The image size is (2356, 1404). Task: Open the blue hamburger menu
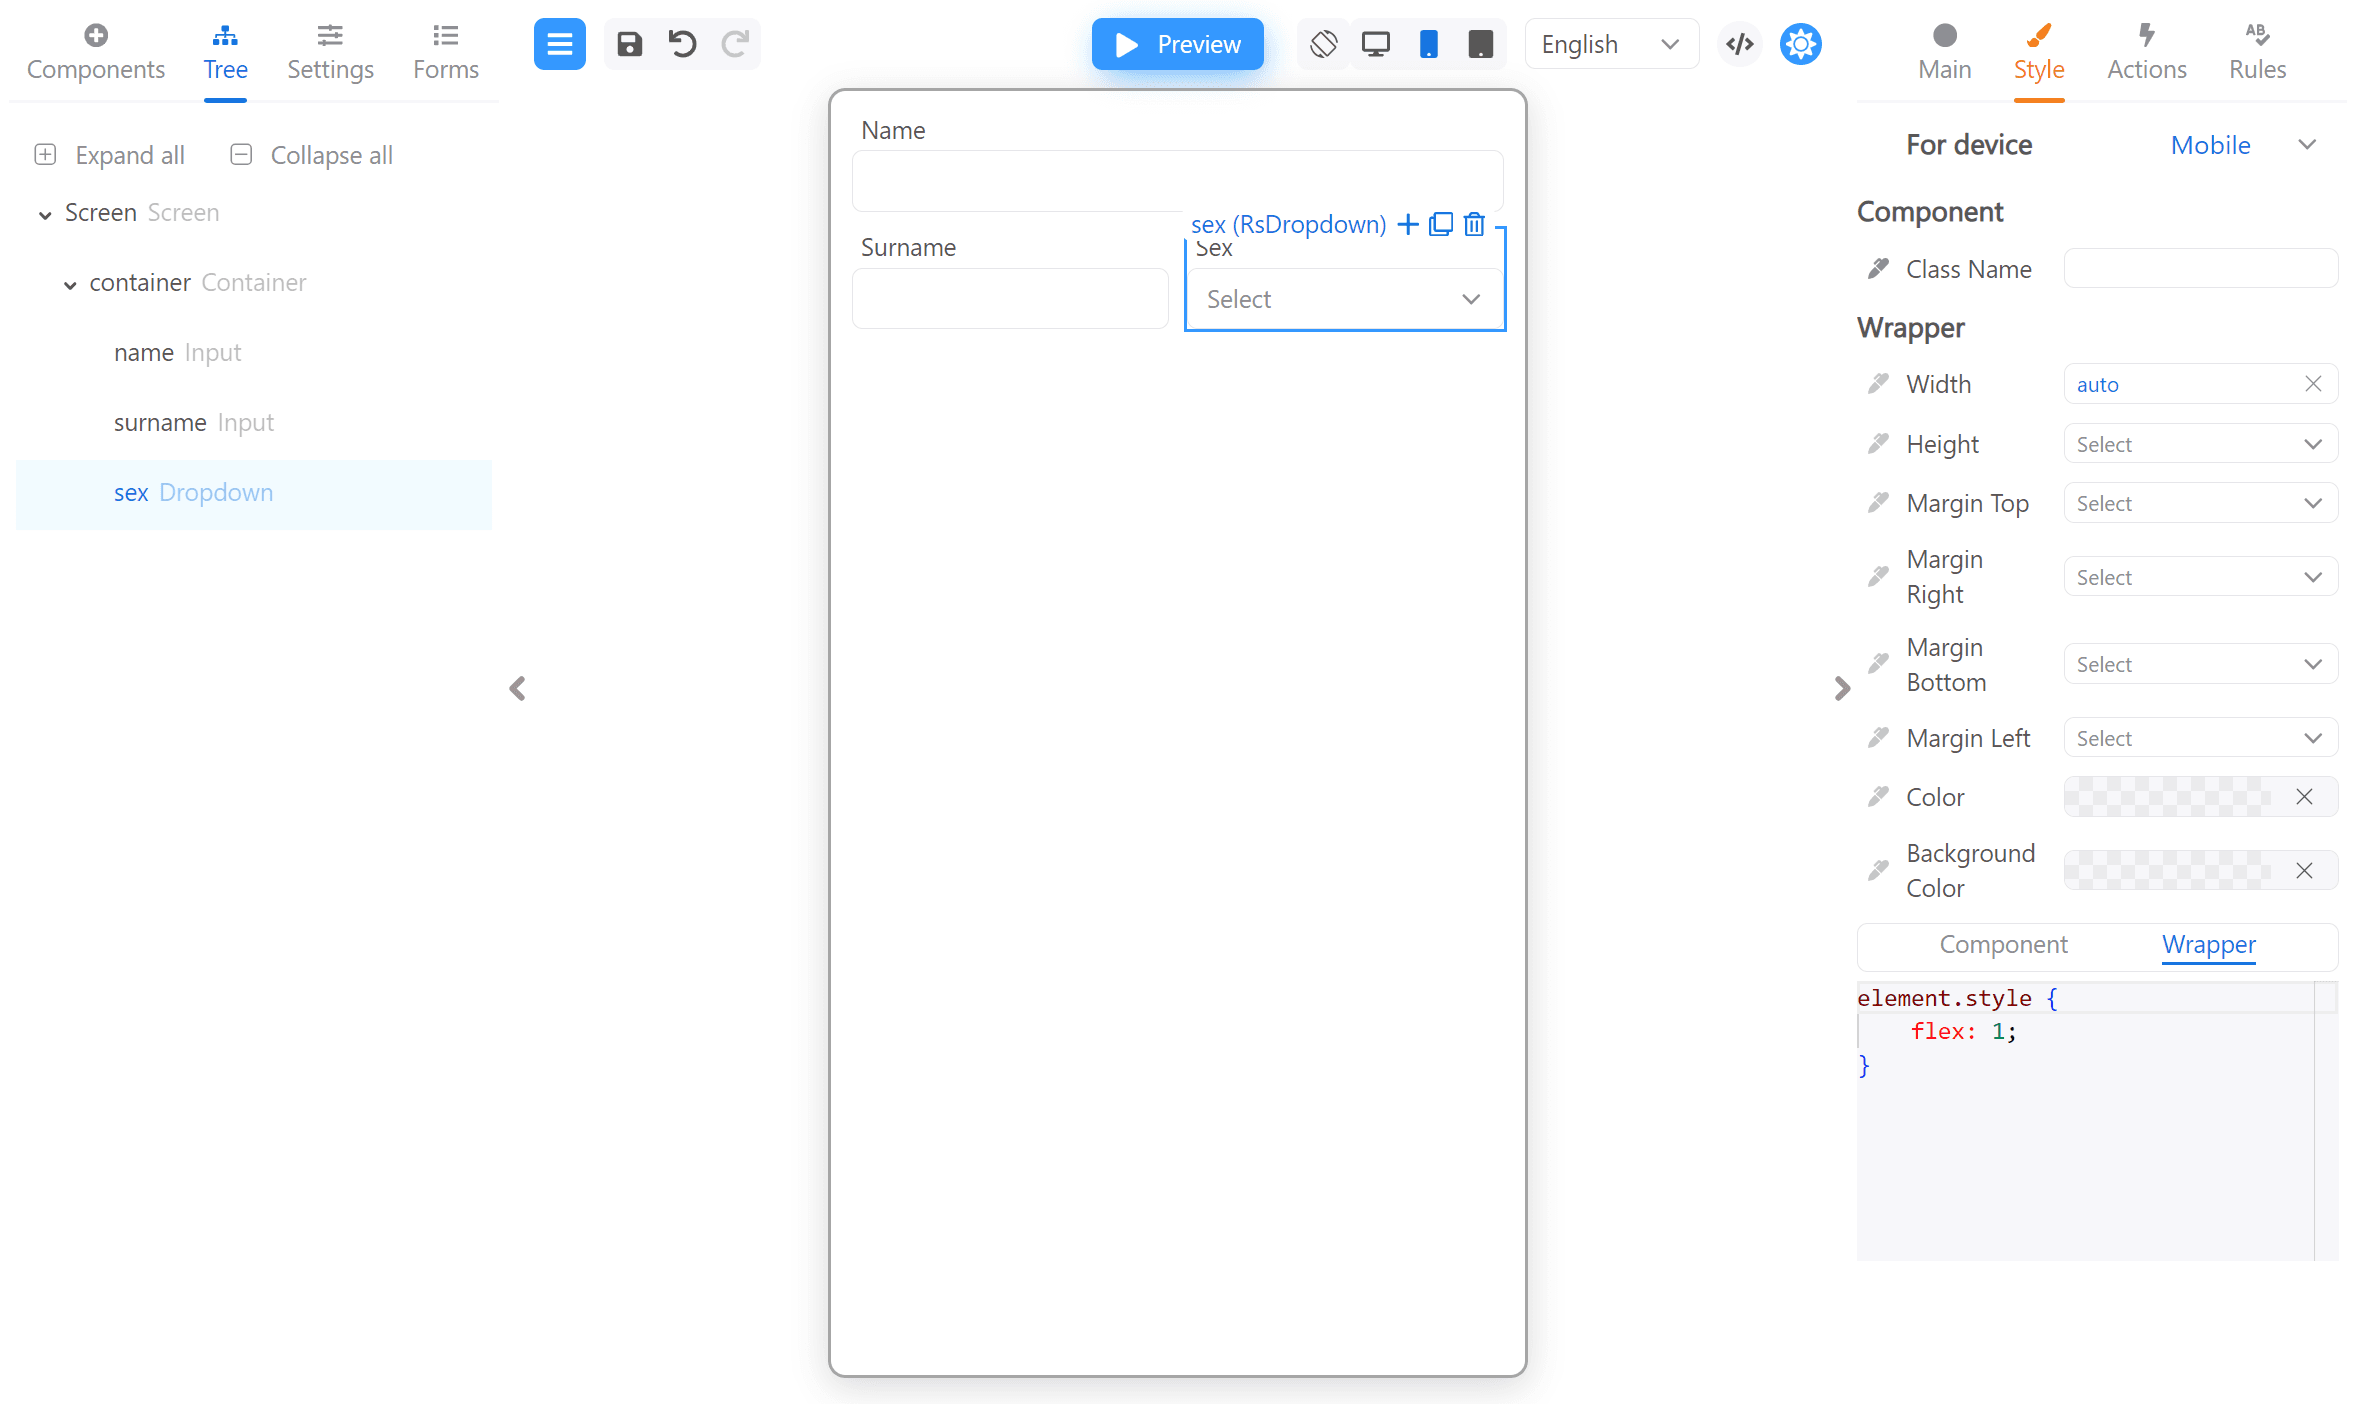(559, 44)
